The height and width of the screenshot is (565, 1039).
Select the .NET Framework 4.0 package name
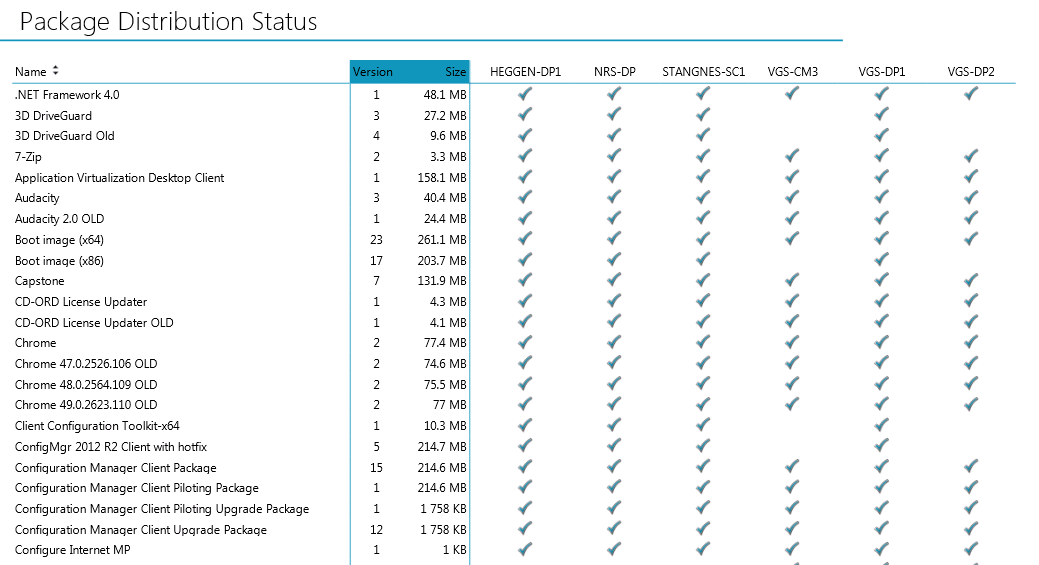67,95
